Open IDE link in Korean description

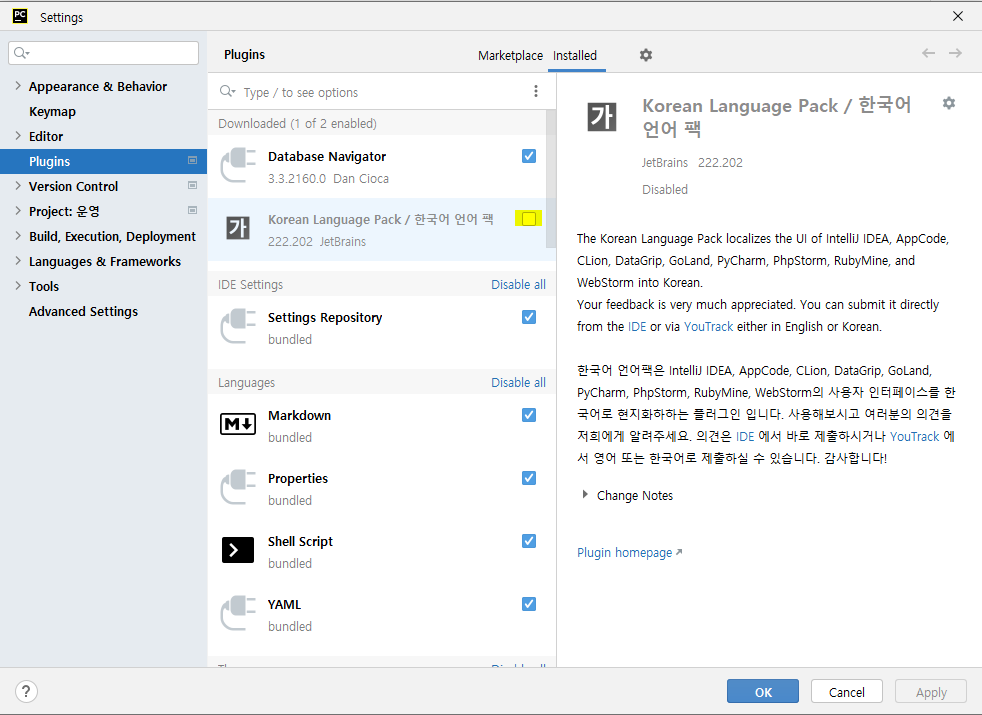tap(745, 436)
